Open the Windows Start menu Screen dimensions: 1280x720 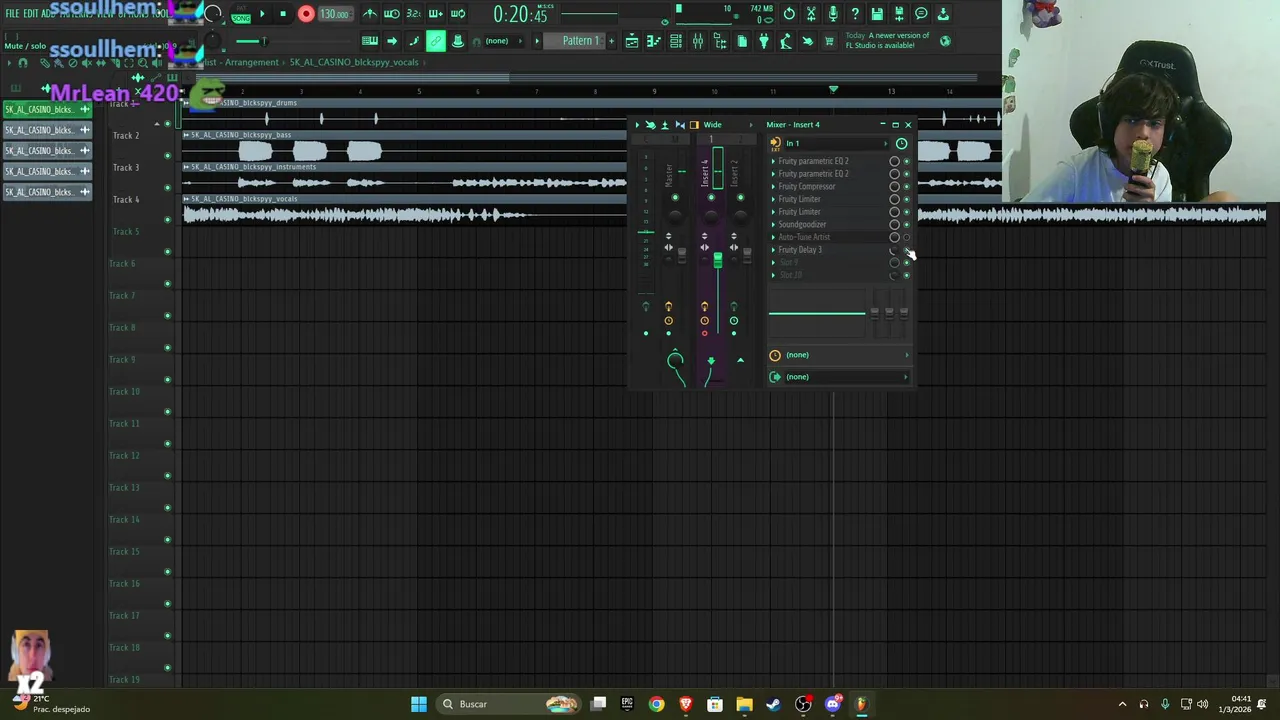[x=419, y=704]
